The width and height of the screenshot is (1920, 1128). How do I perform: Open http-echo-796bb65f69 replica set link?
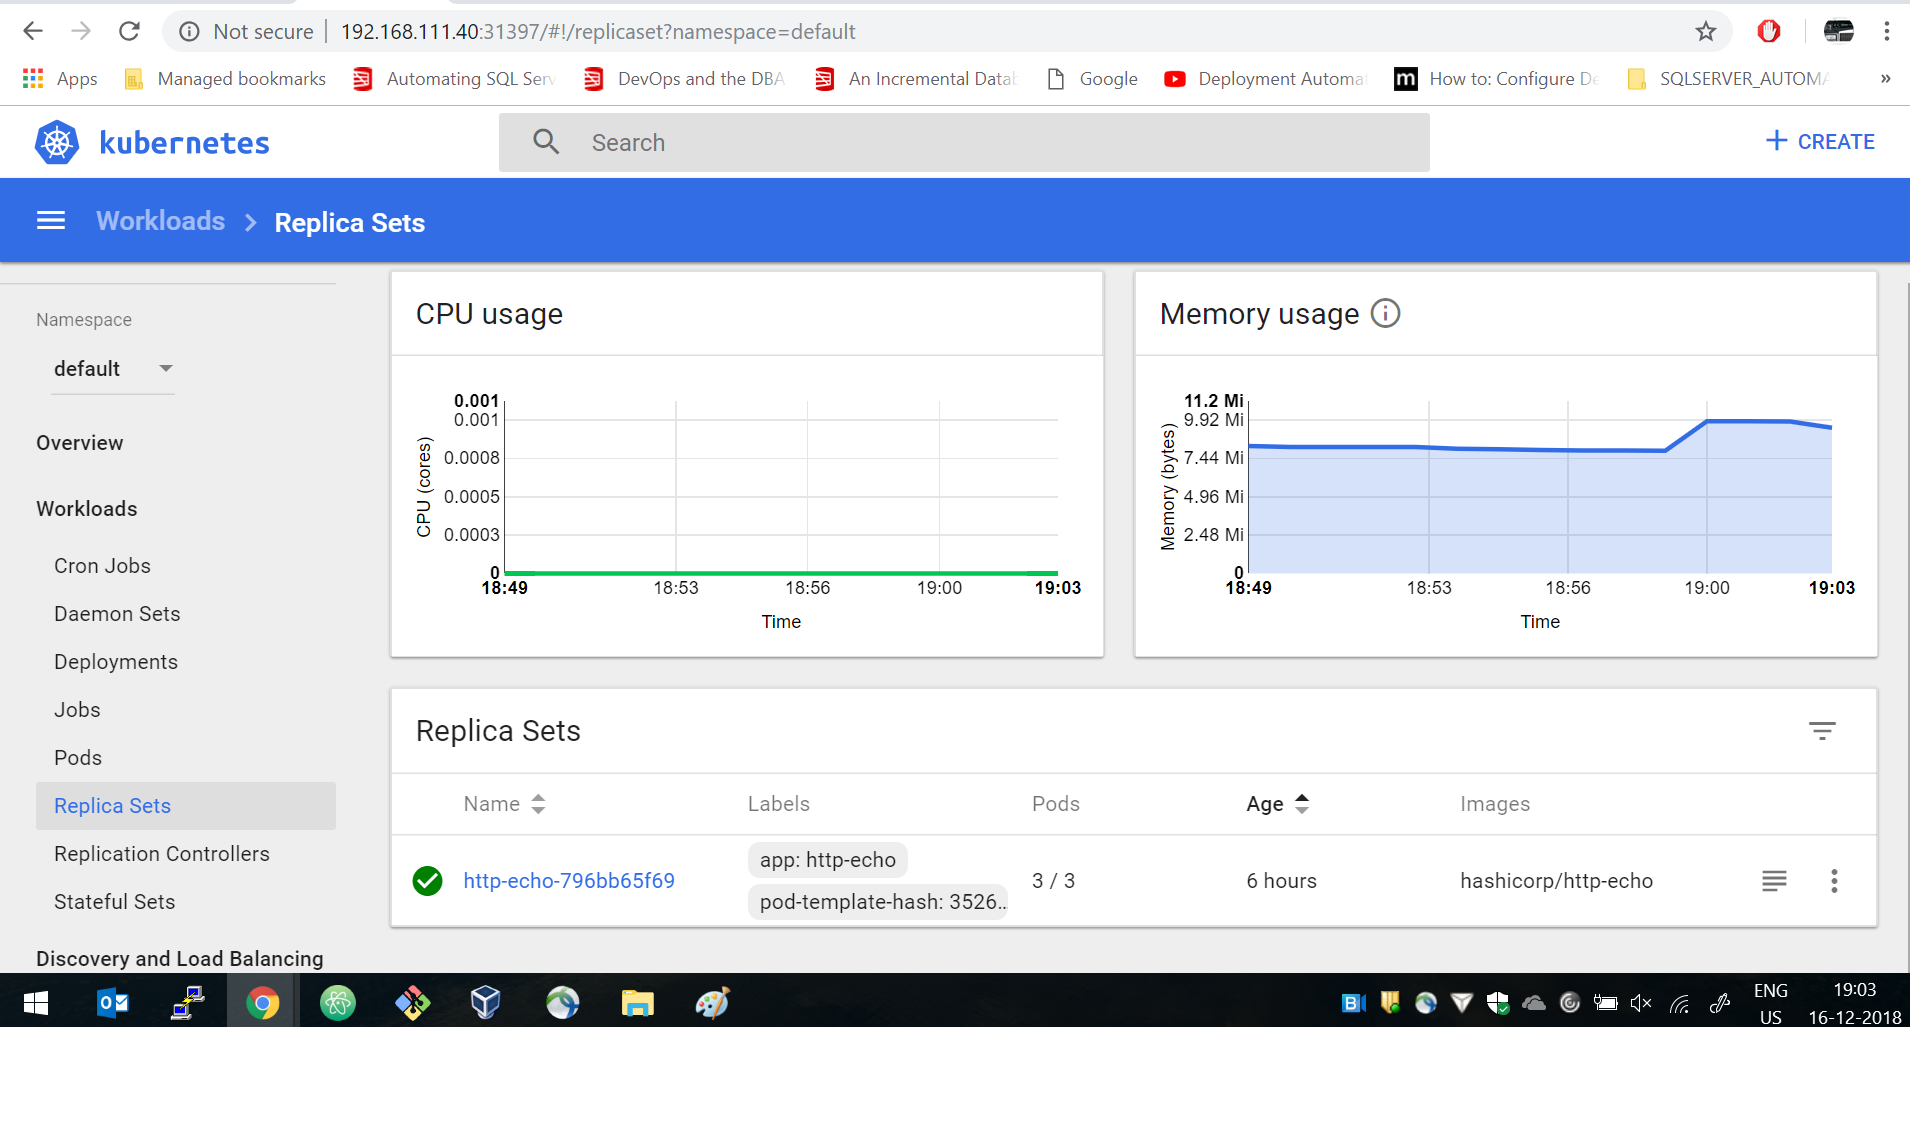(569, 881)
